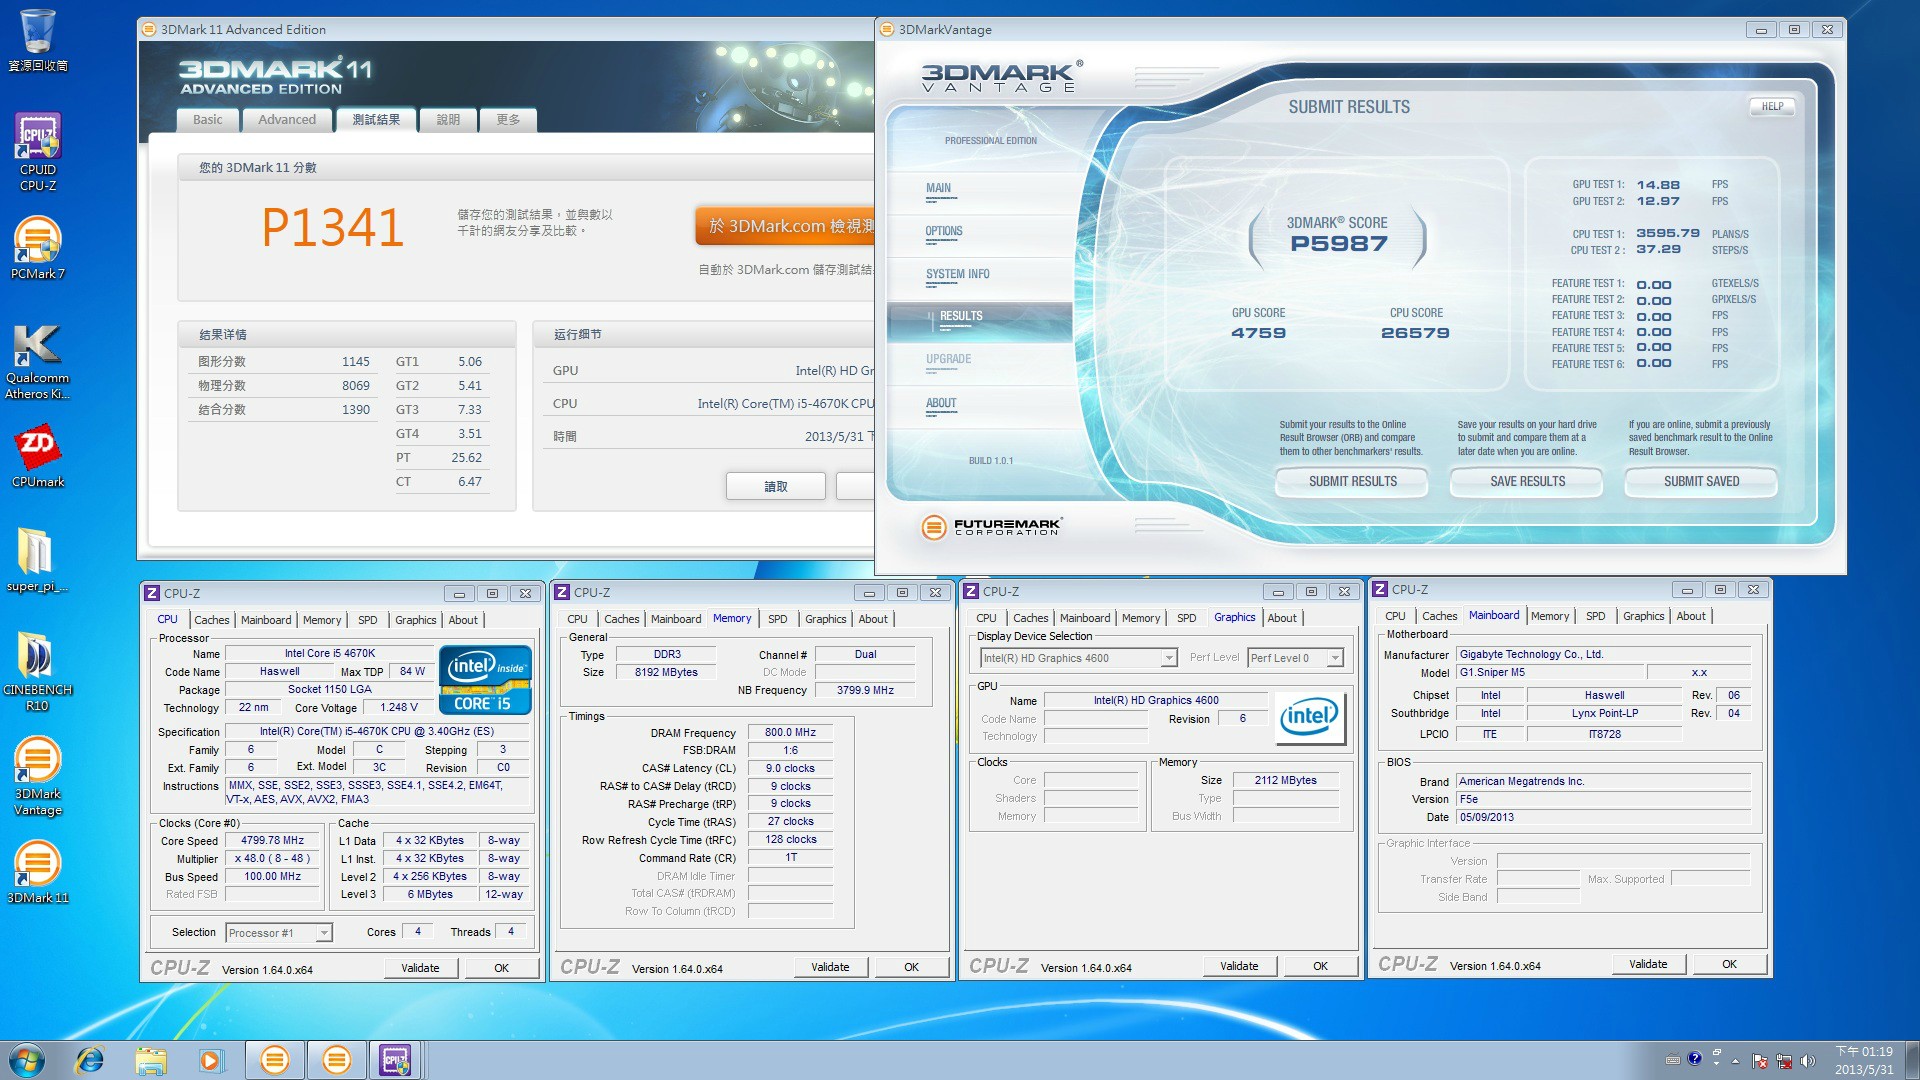The height and width of the screenshot is (1080, 1920).
Task: Click OK in the Mainboard CPU-Z window
Action: pos(1729,964)
